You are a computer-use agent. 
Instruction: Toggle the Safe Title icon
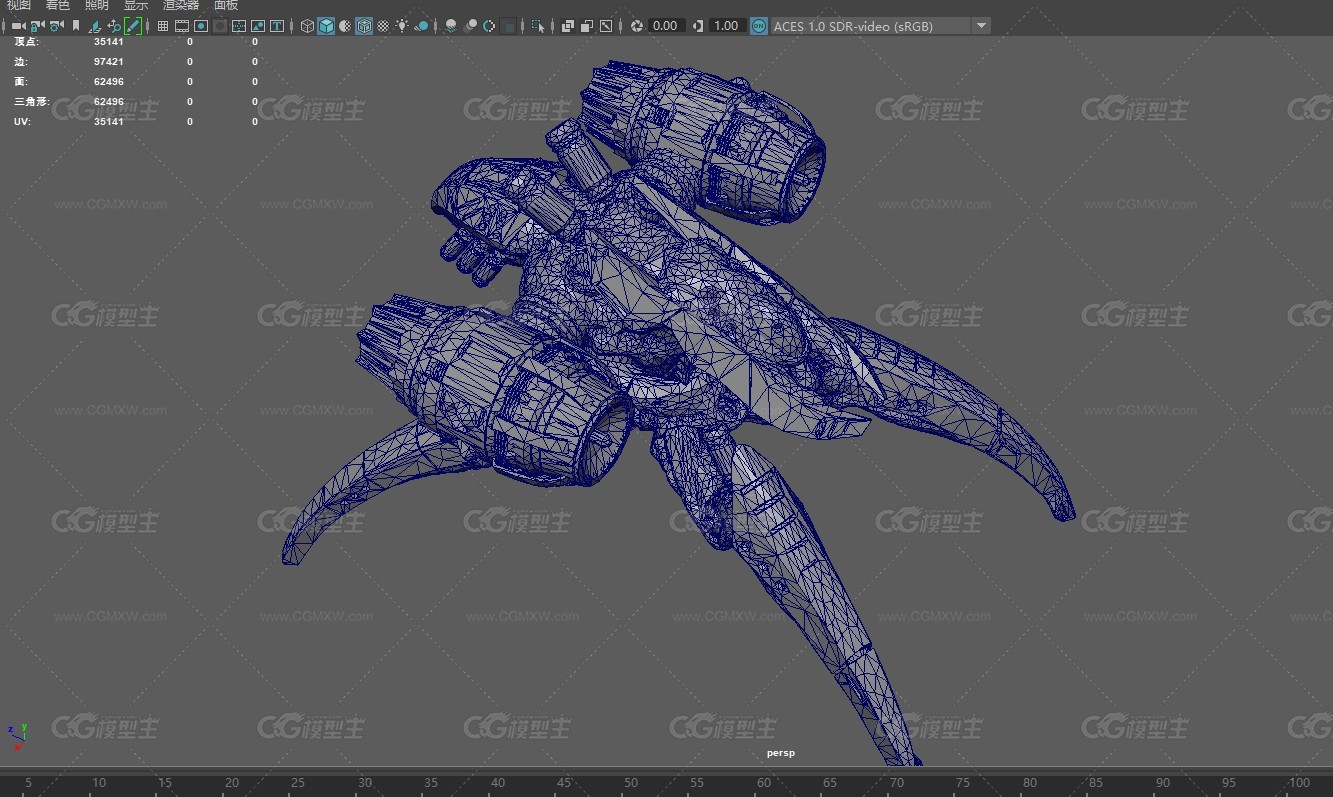click(277, 26)
